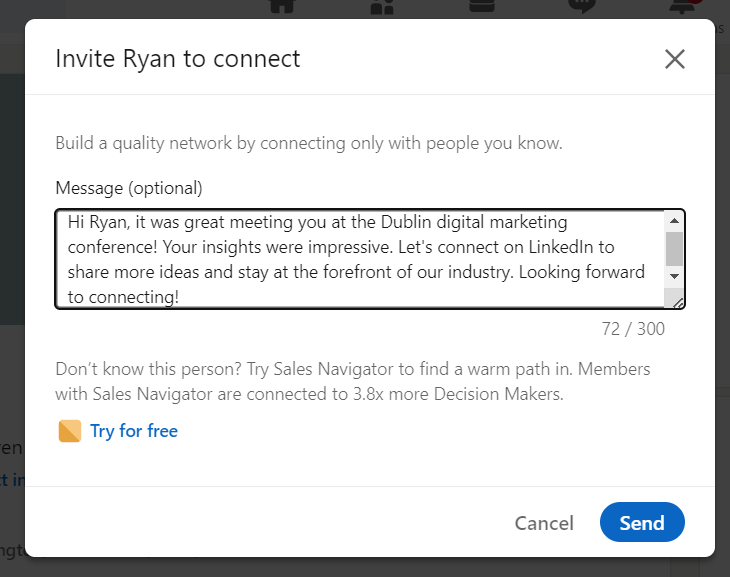Click the message box scroll down arrow
This screenshot has width=730, height=577.
pyautogui.click(x=674, y=276)
